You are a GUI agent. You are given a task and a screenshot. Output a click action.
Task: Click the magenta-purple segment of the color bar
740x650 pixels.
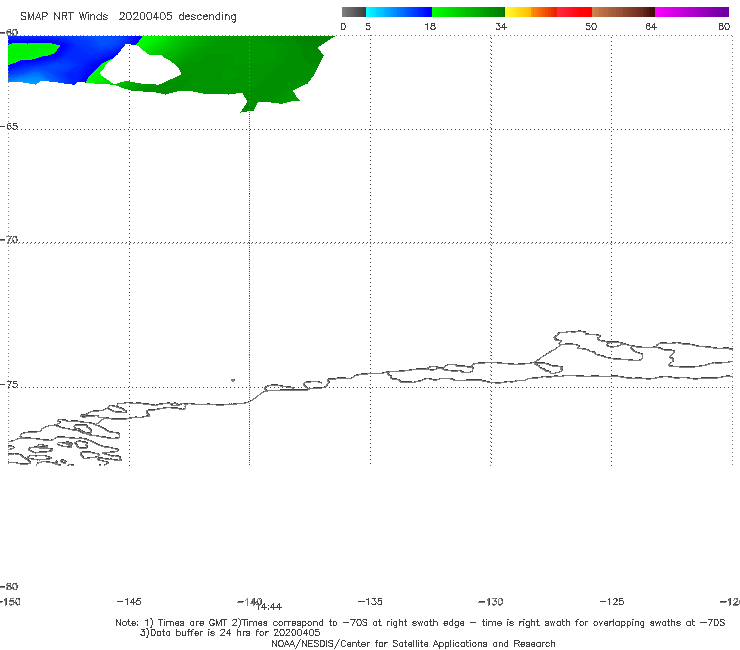pos(692,12)
